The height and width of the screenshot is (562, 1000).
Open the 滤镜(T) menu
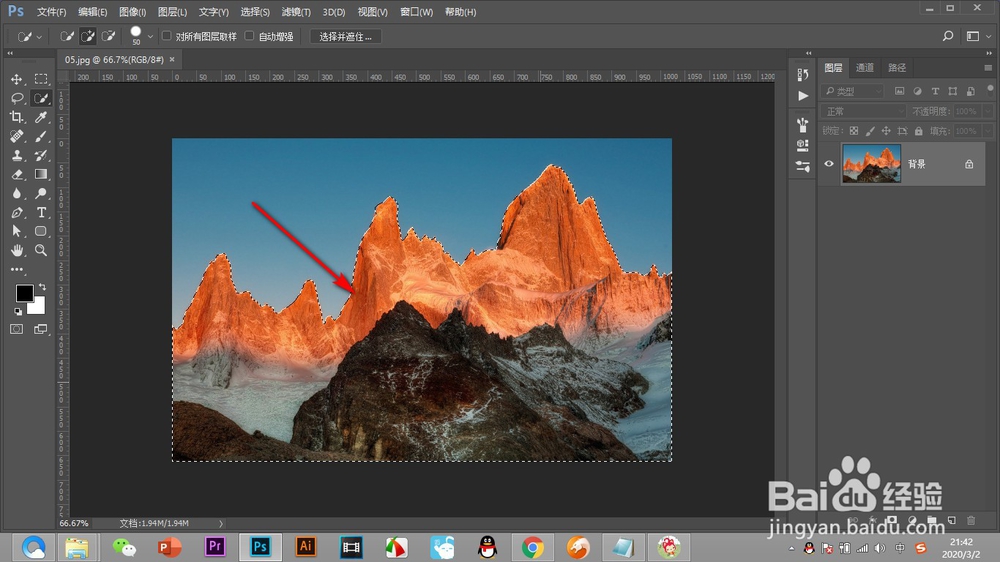[296, 12]
